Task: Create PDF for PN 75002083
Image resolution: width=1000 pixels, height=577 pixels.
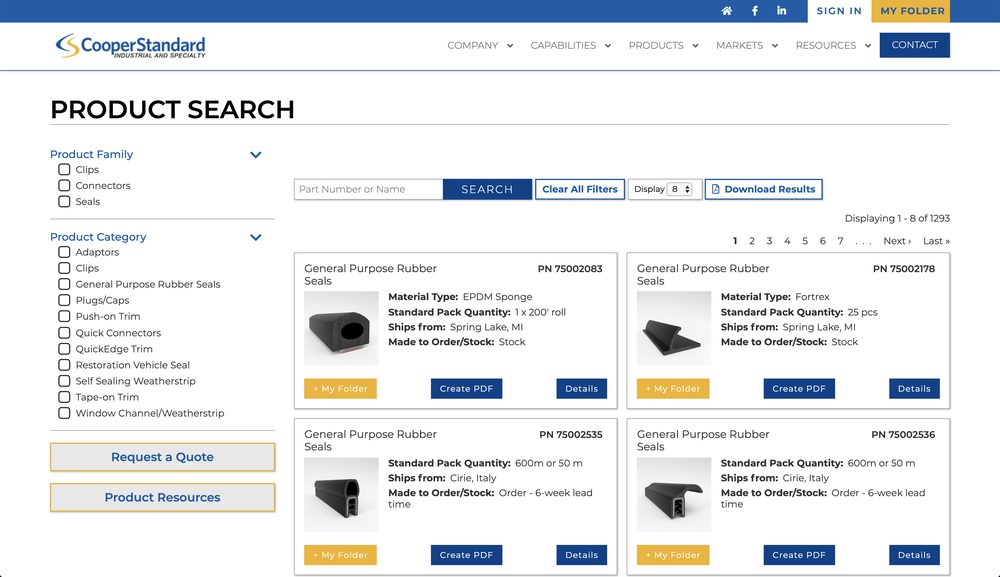Action: click(x=466, y=389)
